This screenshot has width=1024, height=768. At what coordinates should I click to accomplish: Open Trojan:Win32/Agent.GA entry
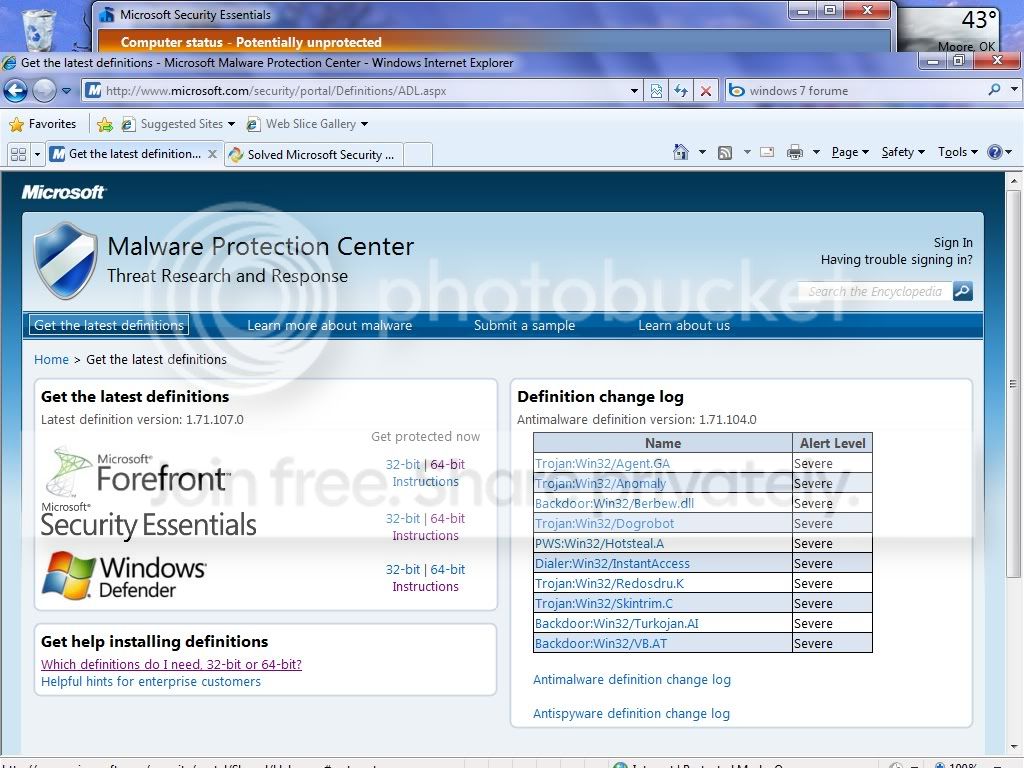pos(602,464)
